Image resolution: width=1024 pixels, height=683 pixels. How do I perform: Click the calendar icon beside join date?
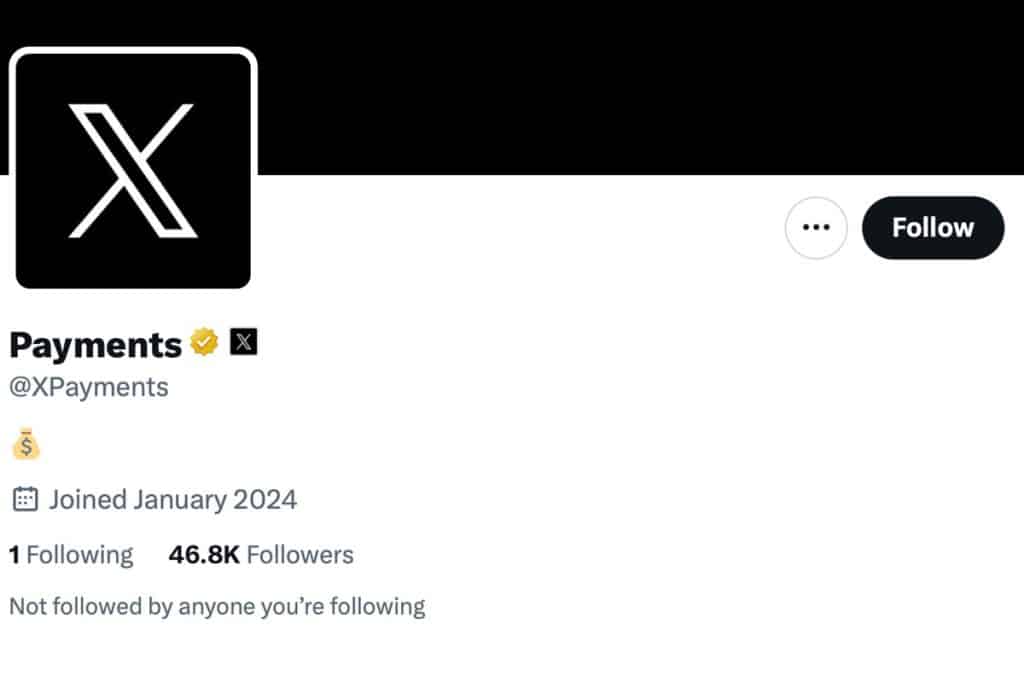point(25,498)
